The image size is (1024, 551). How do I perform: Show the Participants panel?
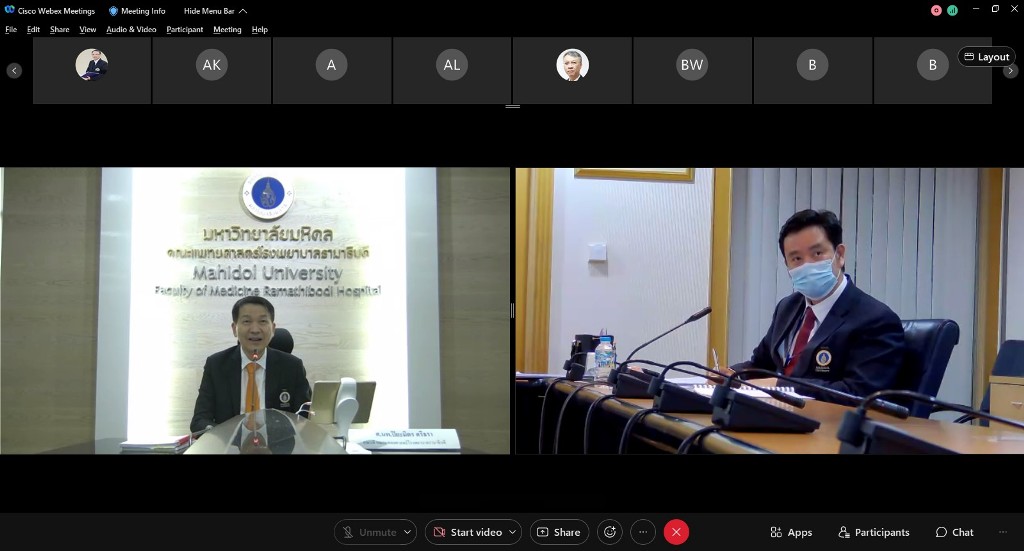[873, 532]
